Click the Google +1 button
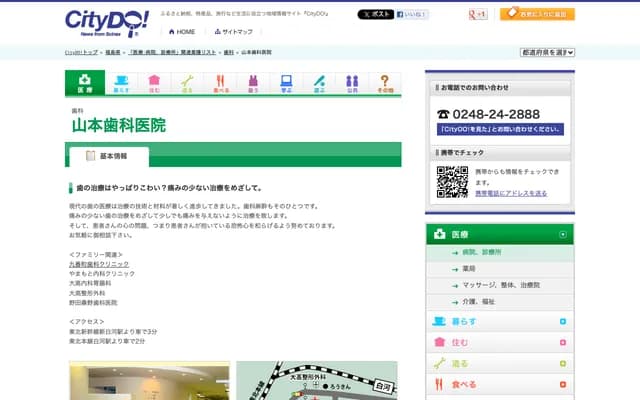 [x=478, y=14]
